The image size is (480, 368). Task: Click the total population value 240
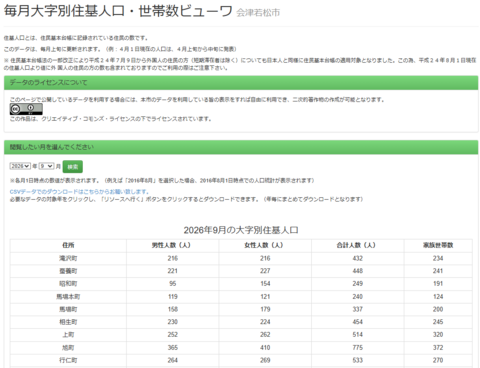(358, 297)
